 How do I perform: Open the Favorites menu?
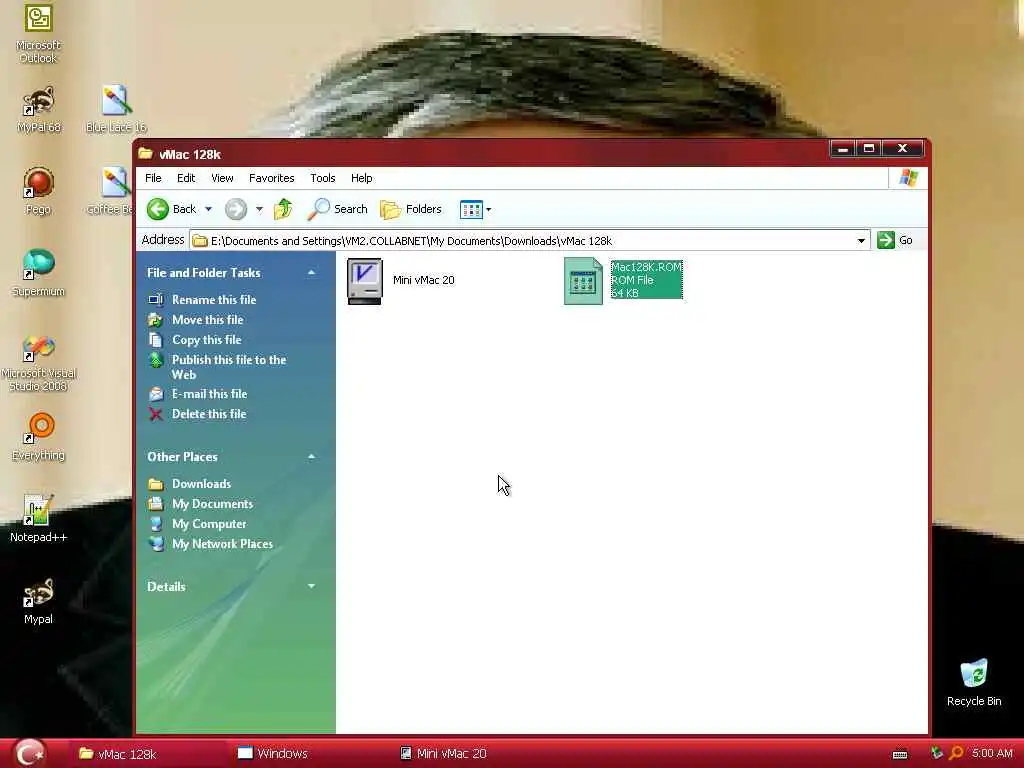click(272, 178)
